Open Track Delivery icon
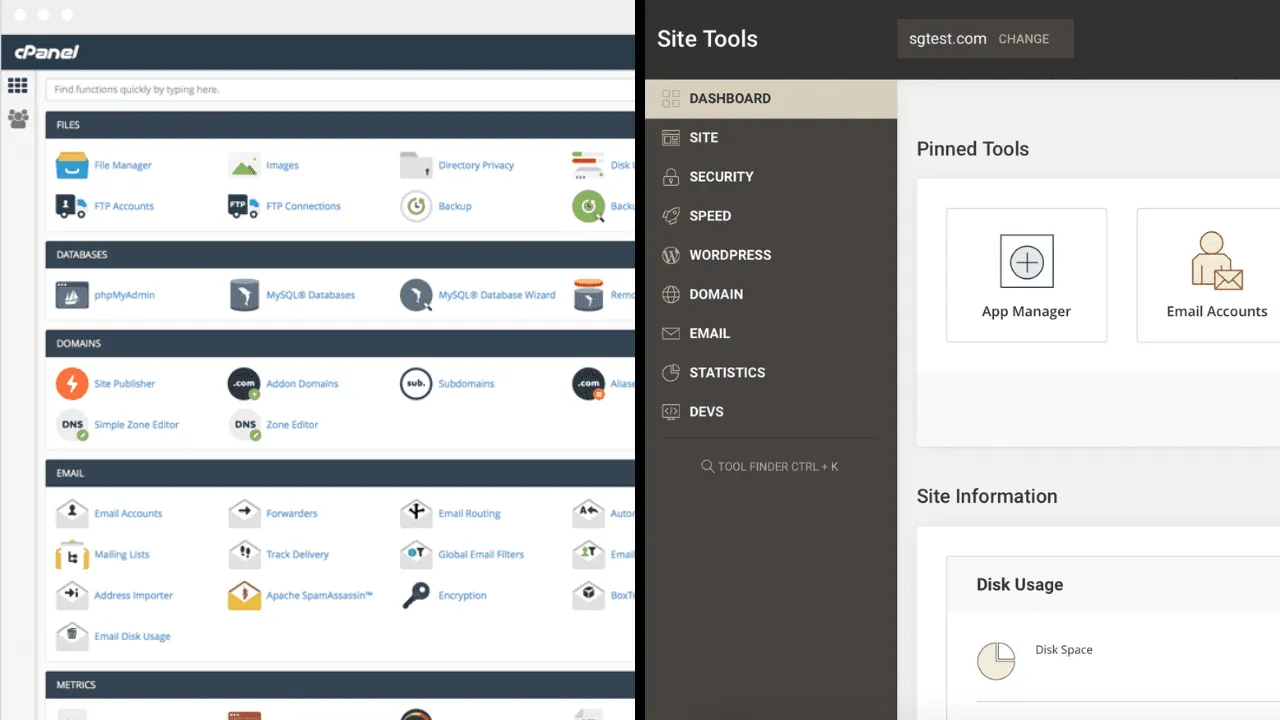This screenshot has height=720, width=1280. (244, 554)
